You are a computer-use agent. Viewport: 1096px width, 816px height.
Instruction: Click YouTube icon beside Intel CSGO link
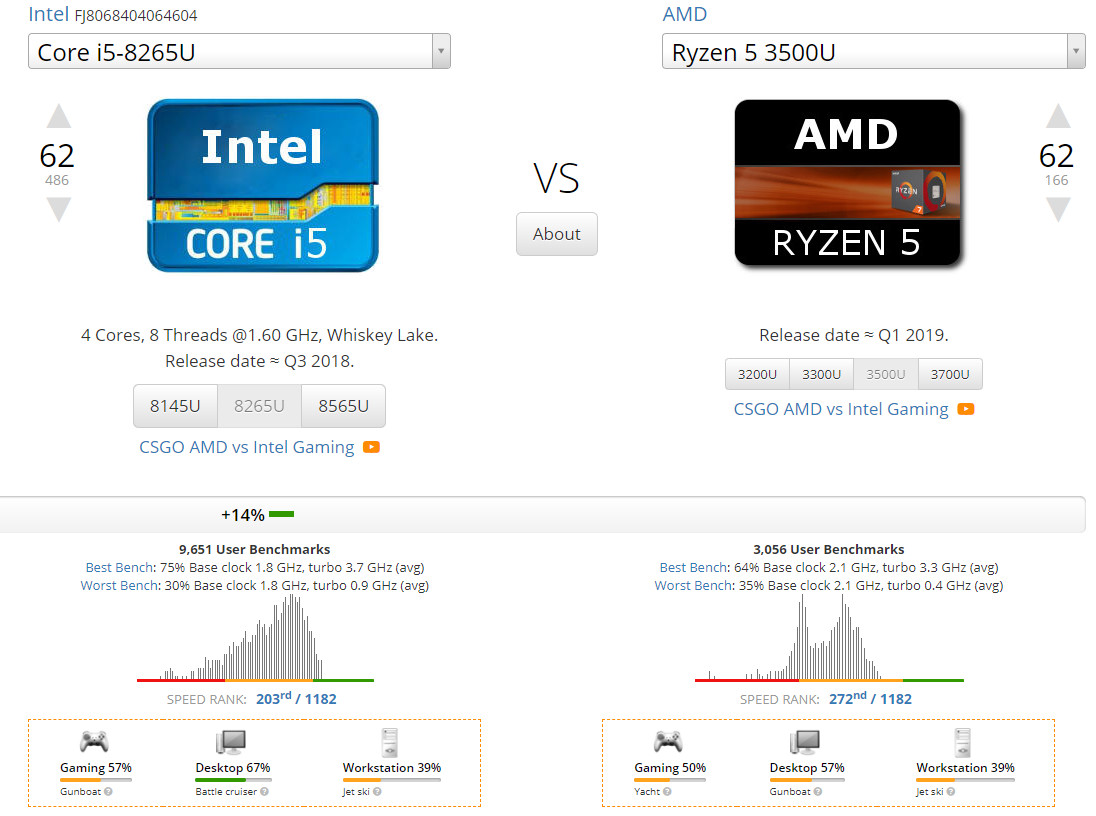371,447
